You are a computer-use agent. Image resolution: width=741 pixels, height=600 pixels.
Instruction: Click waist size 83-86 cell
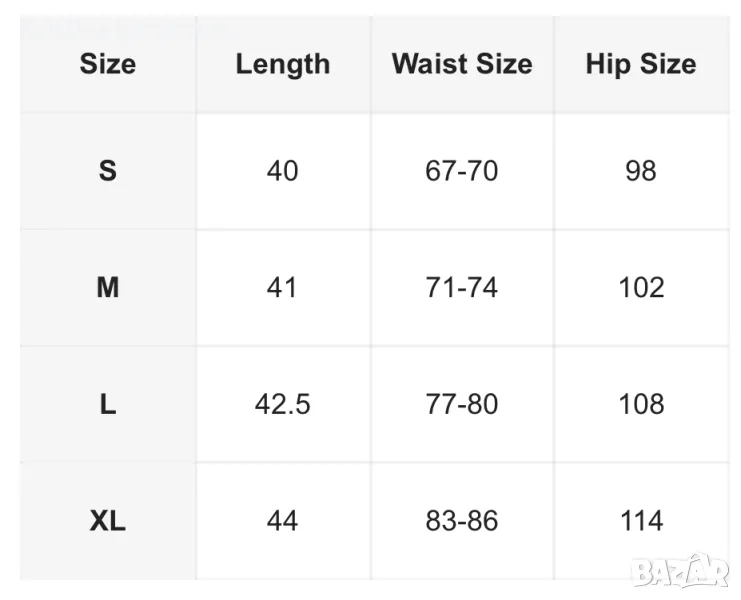point(462,521)
